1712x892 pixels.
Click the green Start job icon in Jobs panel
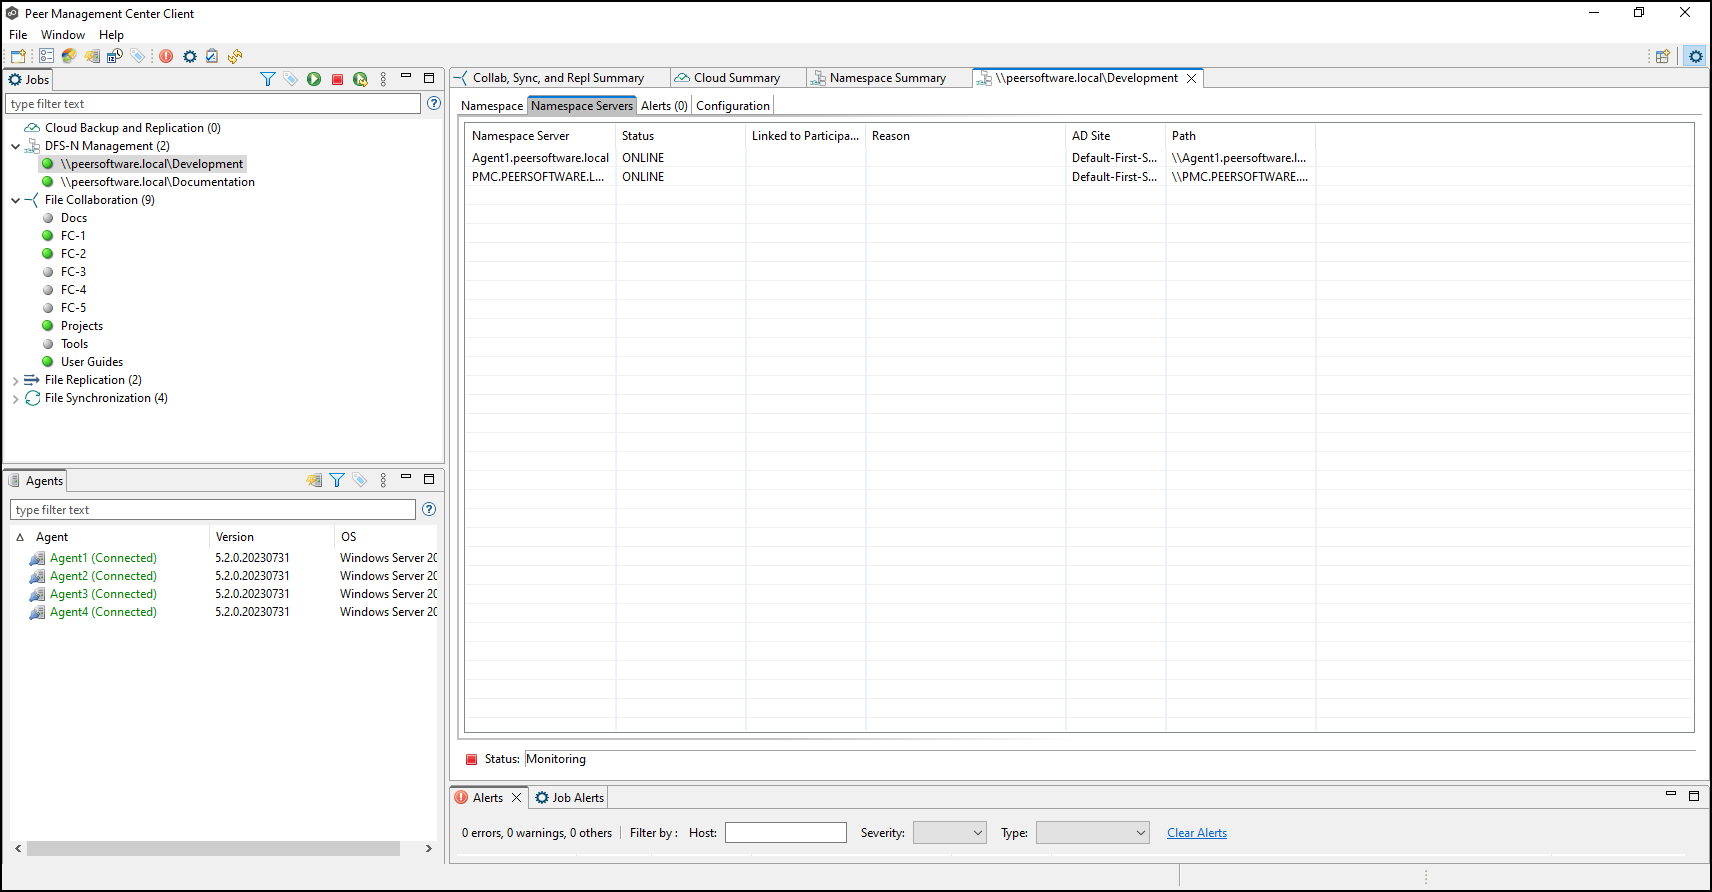click(314, 79)
